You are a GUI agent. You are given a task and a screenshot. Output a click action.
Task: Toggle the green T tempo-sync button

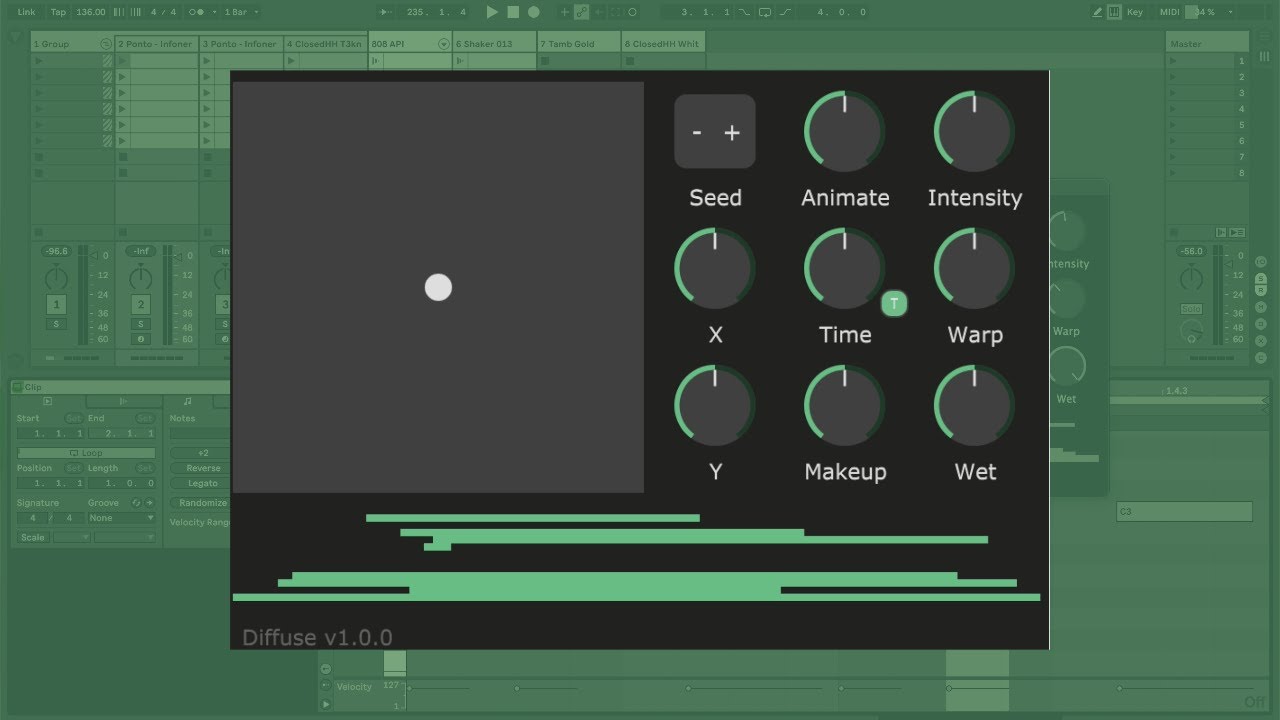[894, 304]
